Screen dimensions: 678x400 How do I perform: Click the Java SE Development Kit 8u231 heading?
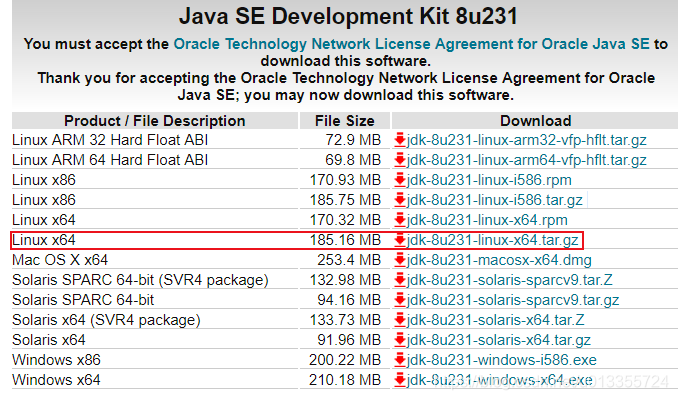click(348, 16)
